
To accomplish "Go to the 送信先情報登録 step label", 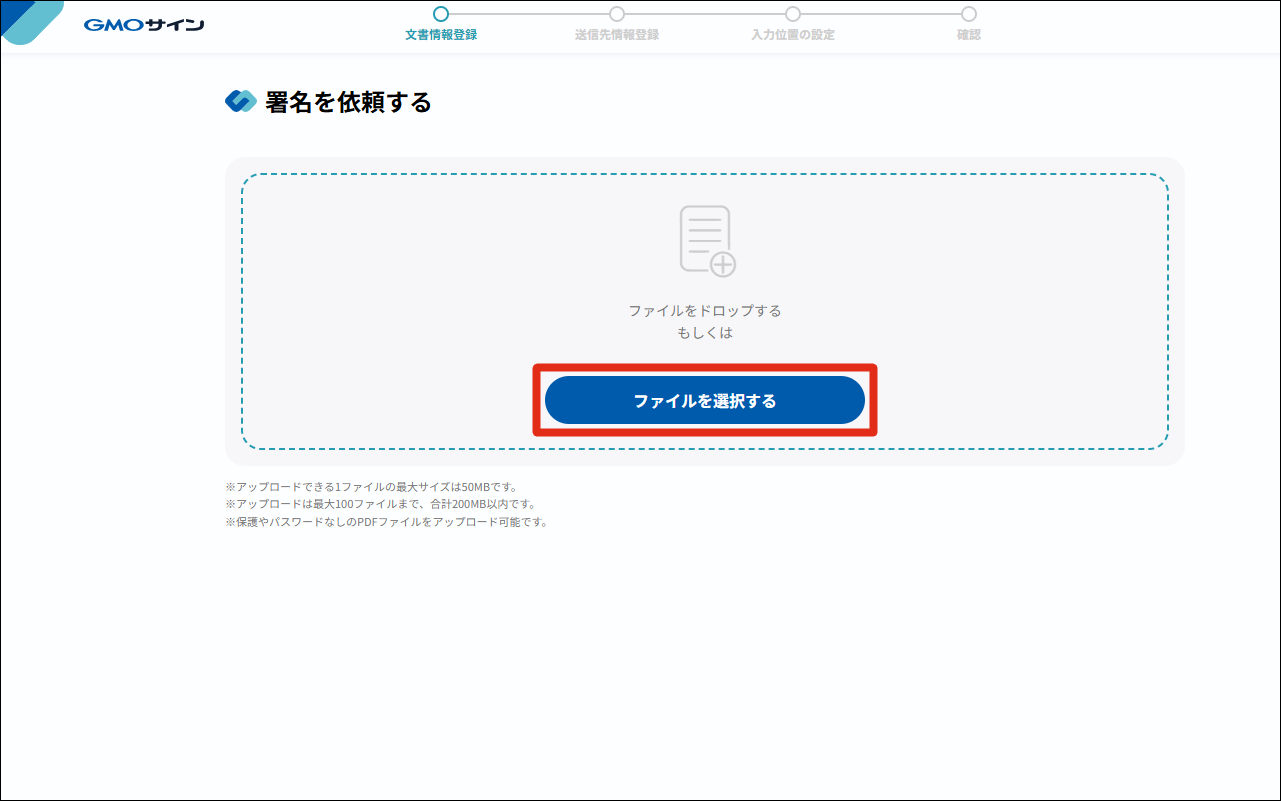I will (x=617, y=35).
